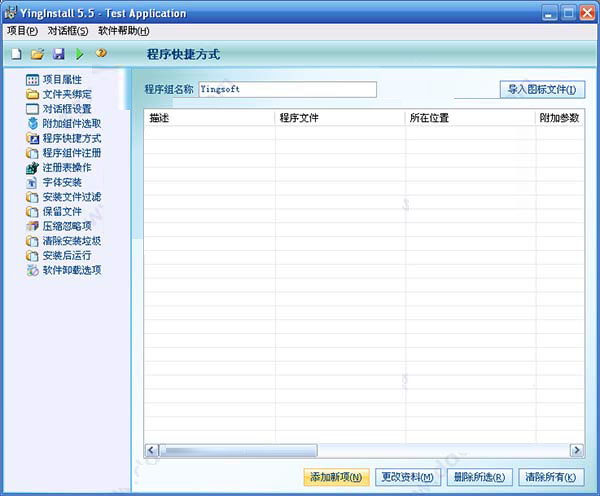600x496 pixels.
Task: Click the 所在位置 column header
Action: [x=470, y=117]
